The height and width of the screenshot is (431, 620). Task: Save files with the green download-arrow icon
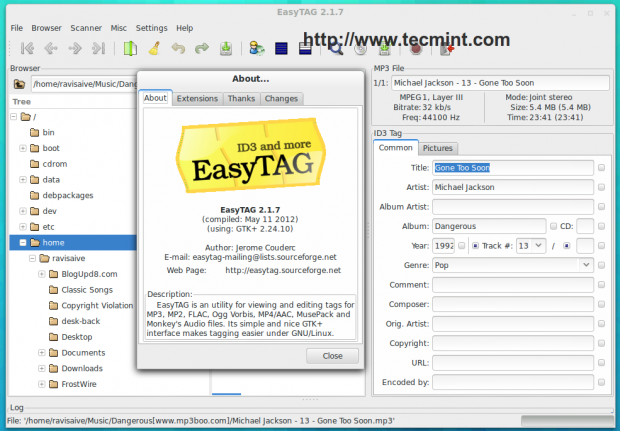pos(226,49)
